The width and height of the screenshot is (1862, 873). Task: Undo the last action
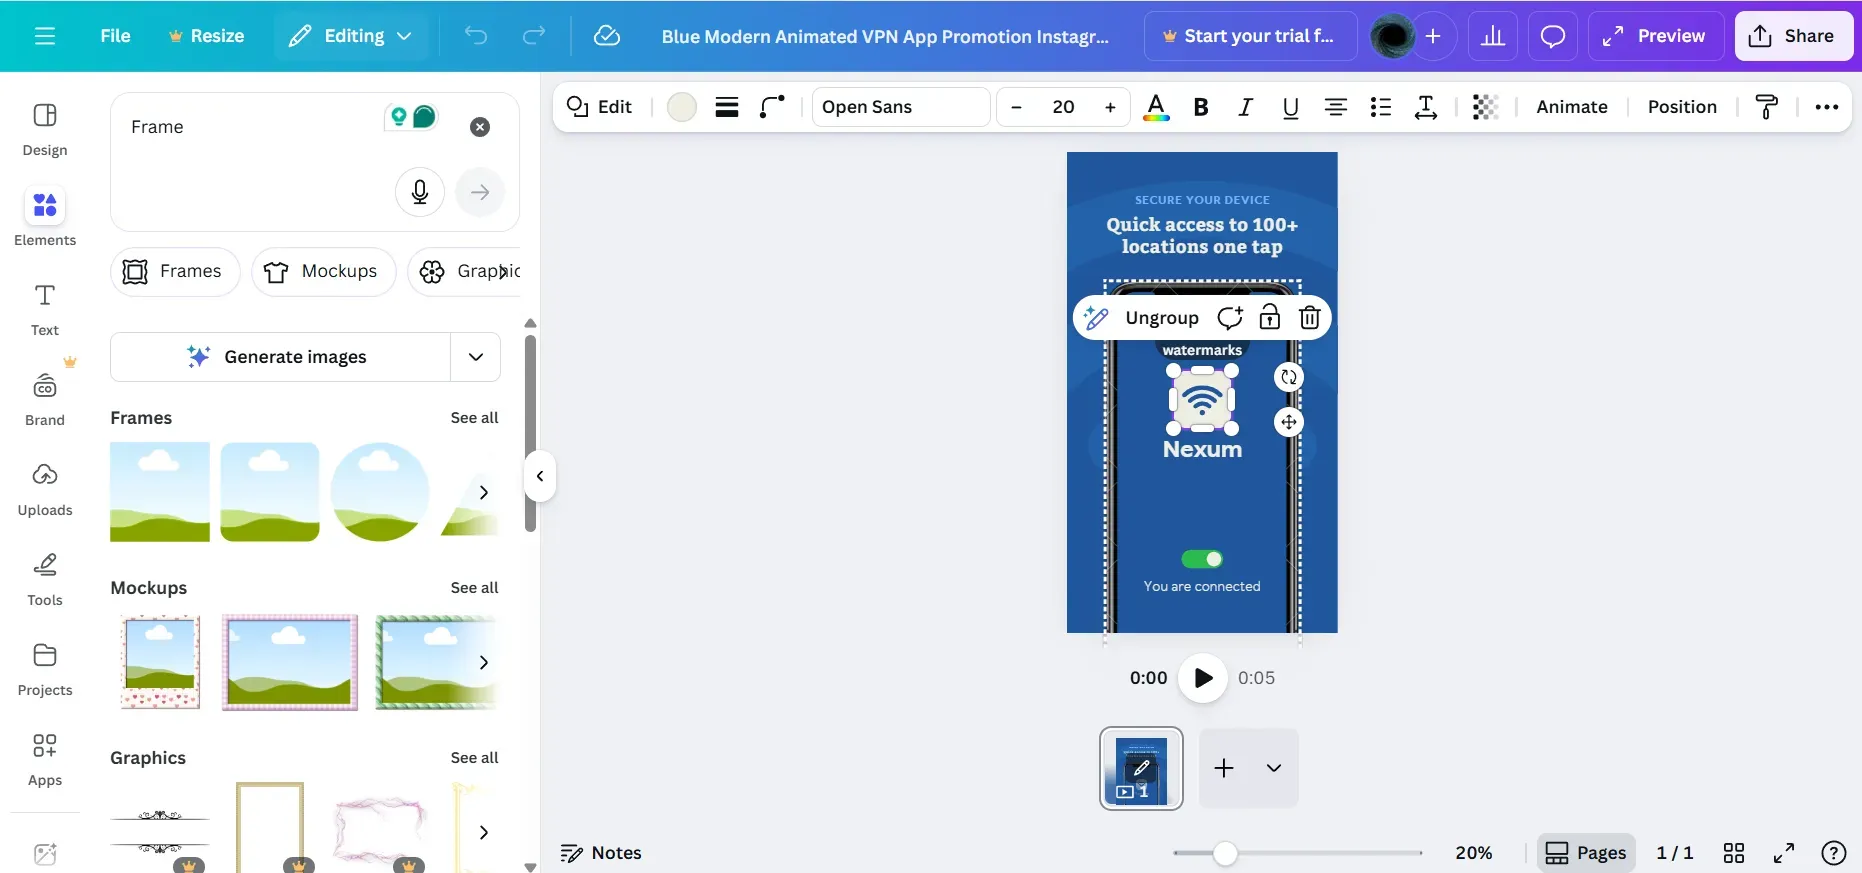click(476, 36)
